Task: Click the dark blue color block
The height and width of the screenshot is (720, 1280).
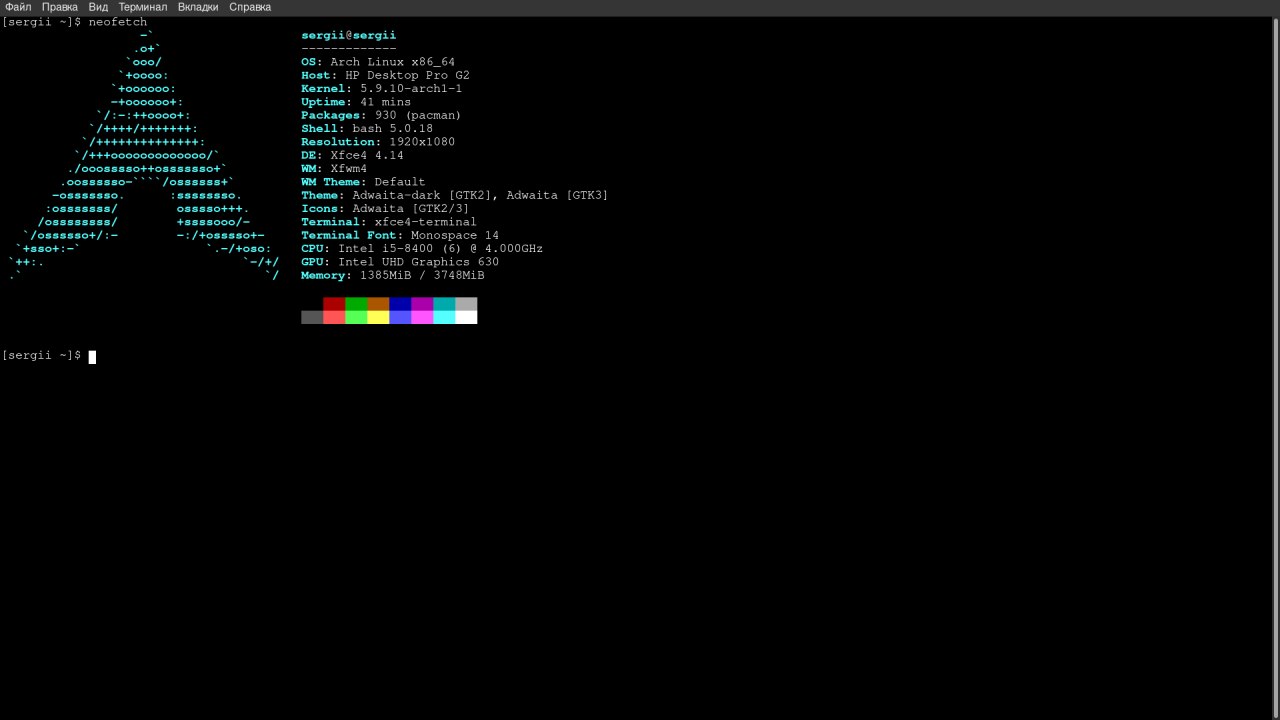Action: [x=400, y=304]
